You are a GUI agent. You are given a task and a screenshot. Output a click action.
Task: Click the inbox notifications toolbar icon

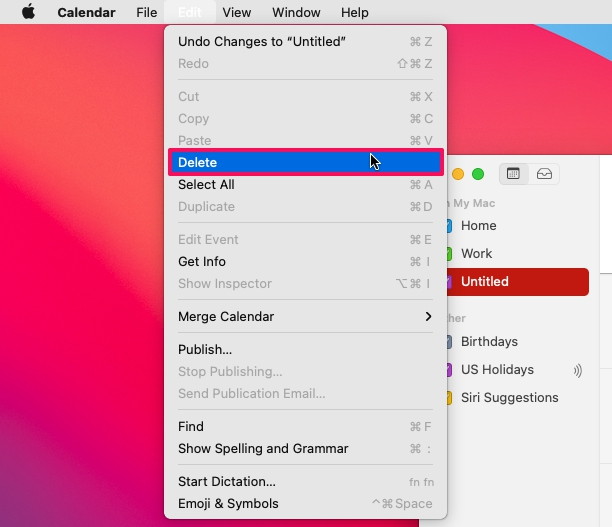pos(544,173)
